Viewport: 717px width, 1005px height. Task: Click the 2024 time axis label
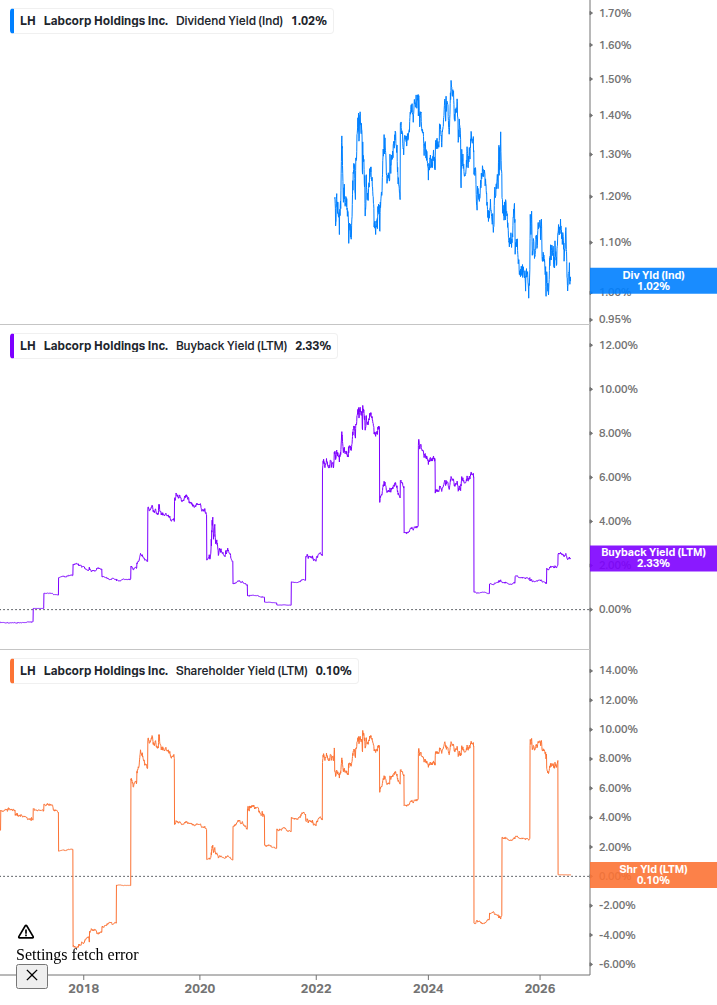click(x=428, y=988)
